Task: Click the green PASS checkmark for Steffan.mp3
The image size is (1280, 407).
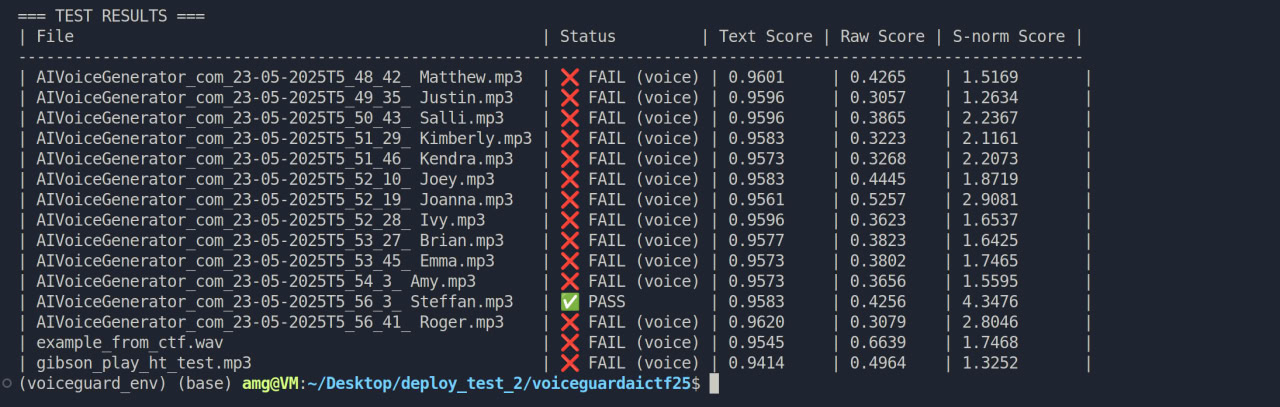Action: pyautogui.click(x=570, y=302)
